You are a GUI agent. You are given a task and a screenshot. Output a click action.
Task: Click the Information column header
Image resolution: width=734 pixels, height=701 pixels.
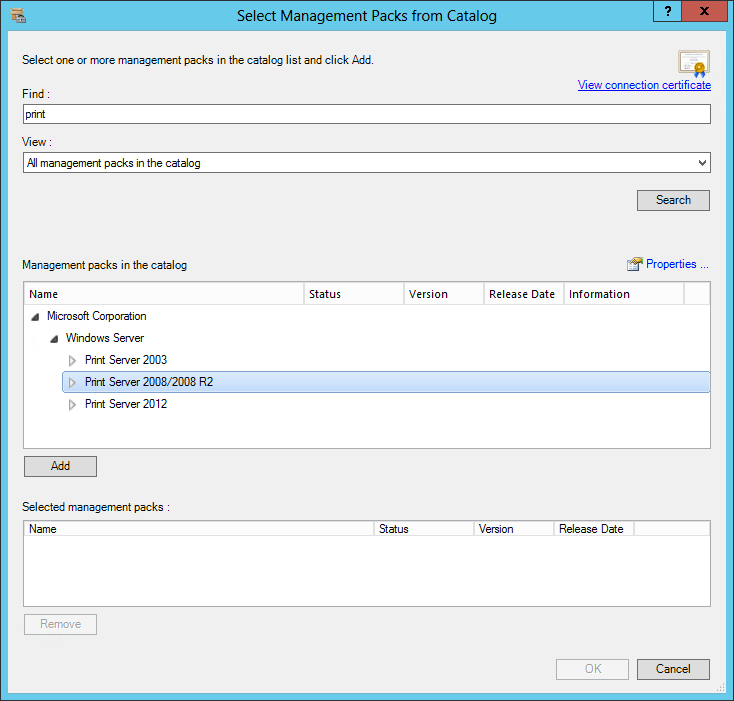(x=624, y=294)
